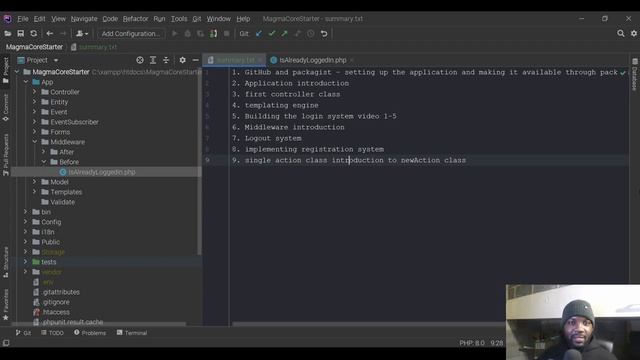Switch to the IsAlreadyLoggedIn.php tab
Viewport: 640px width, 360px height.
point(312,60)
